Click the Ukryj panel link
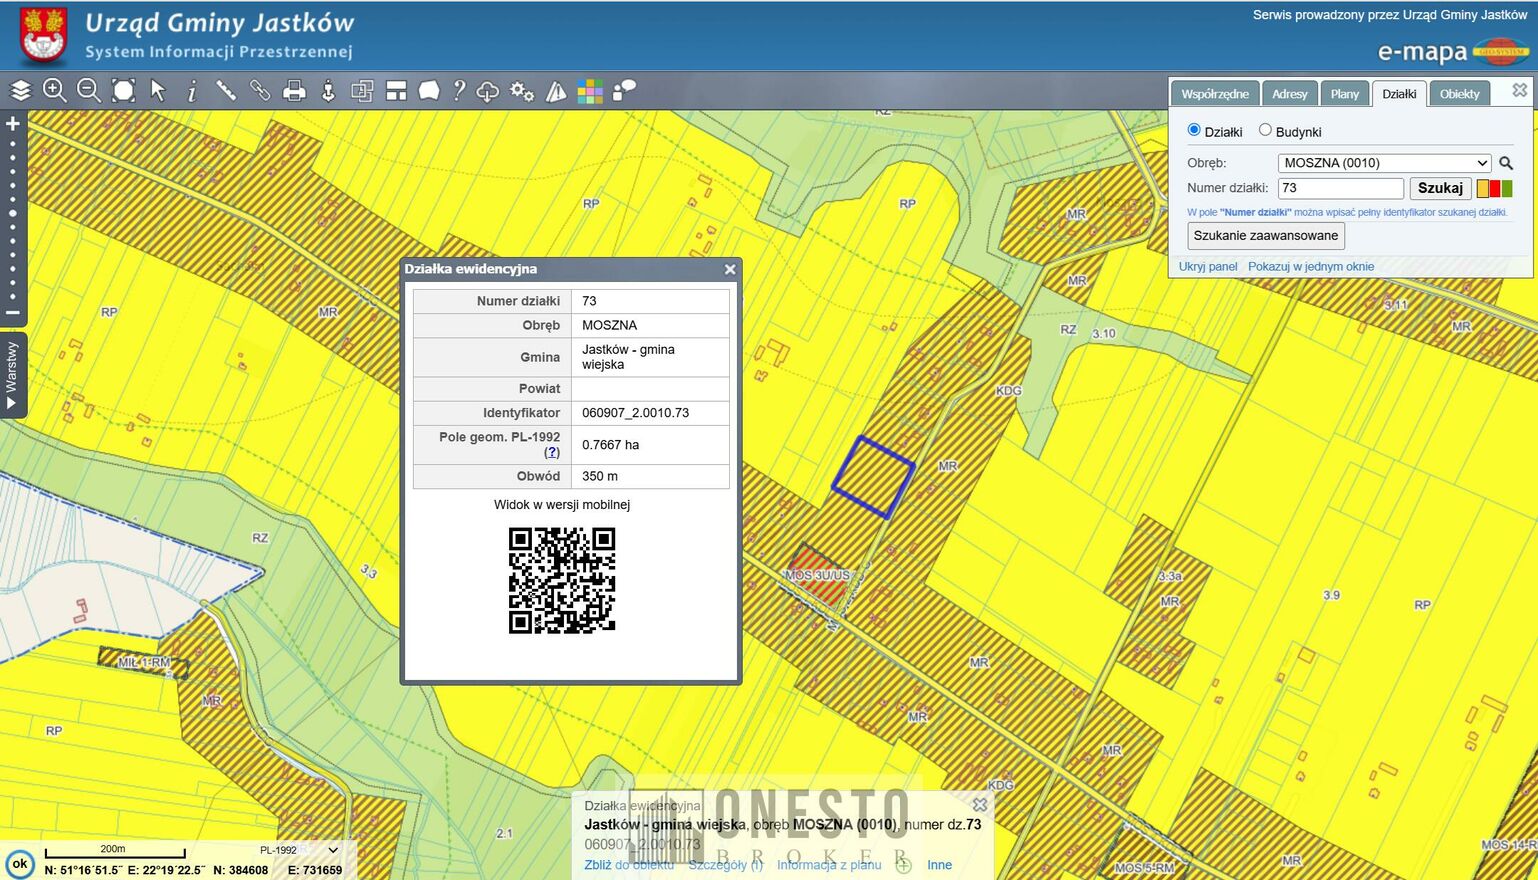The width and height of the screenshot is (1538, 880). click(x=1207, y=267)
